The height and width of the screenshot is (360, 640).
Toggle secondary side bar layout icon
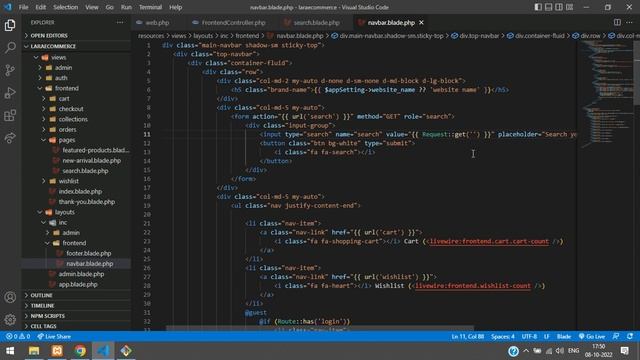click(x=559, y=7)
